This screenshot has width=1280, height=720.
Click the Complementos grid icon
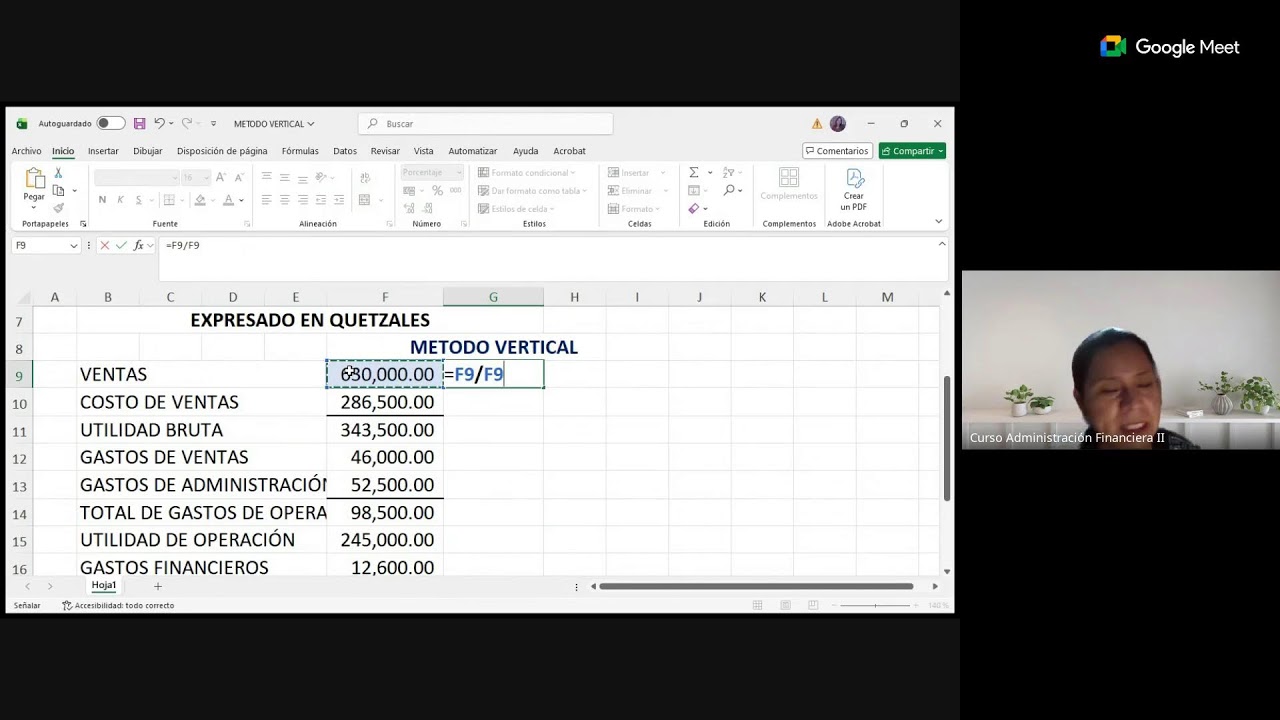[789, 177]
